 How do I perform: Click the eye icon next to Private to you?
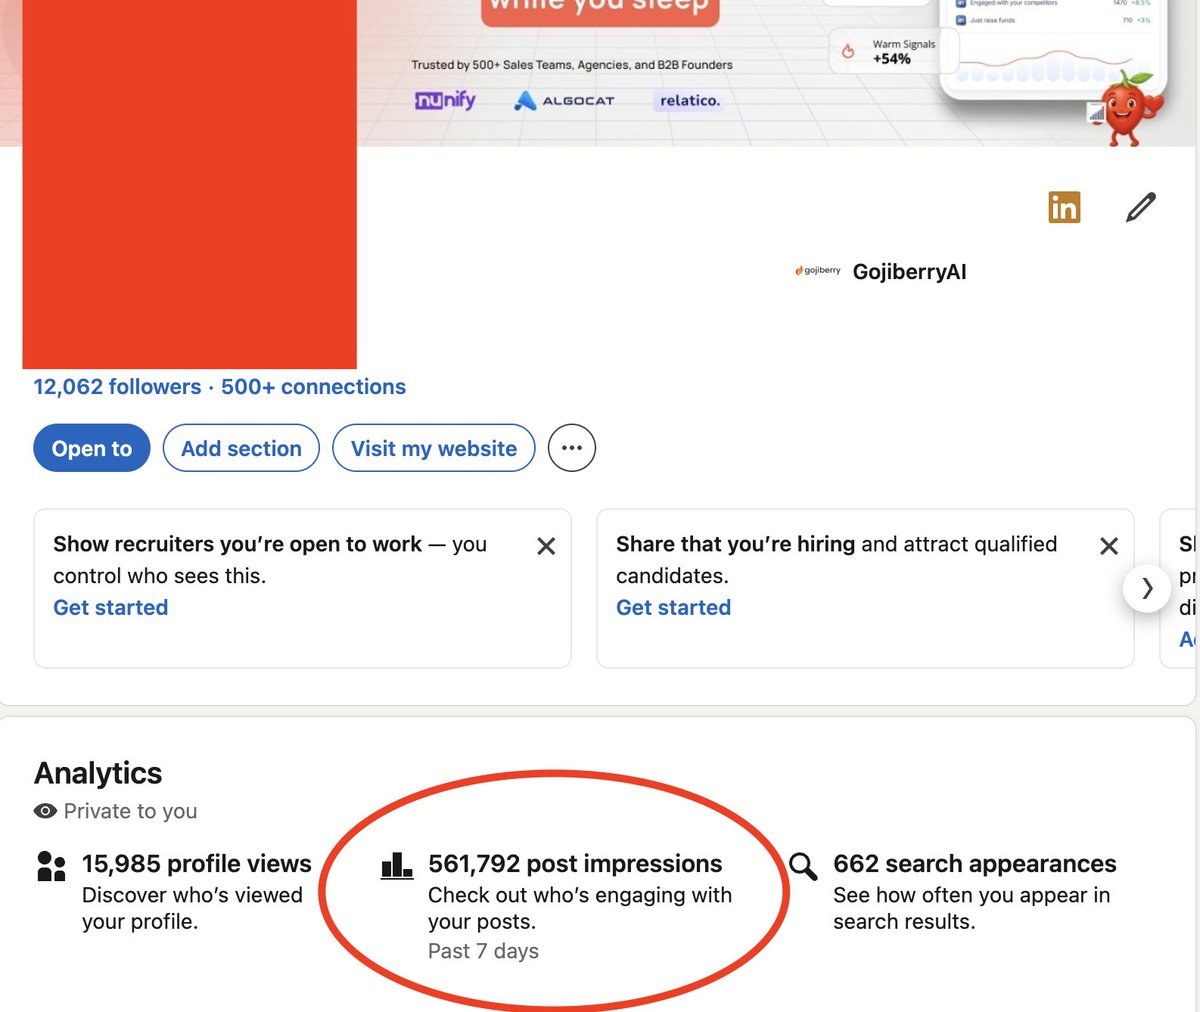pos(45,811)
